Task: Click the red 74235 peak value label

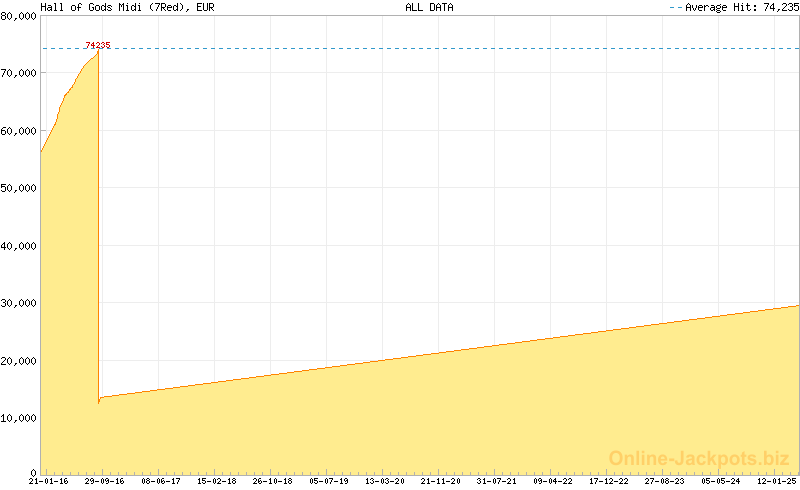Action: point(98,45)
